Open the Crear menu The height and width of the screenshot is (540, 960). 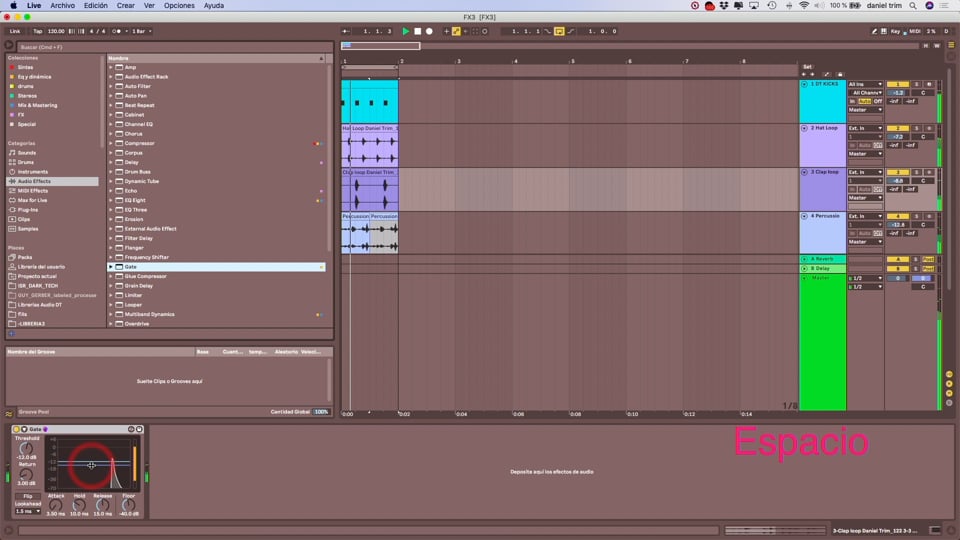tap(126, 6)
